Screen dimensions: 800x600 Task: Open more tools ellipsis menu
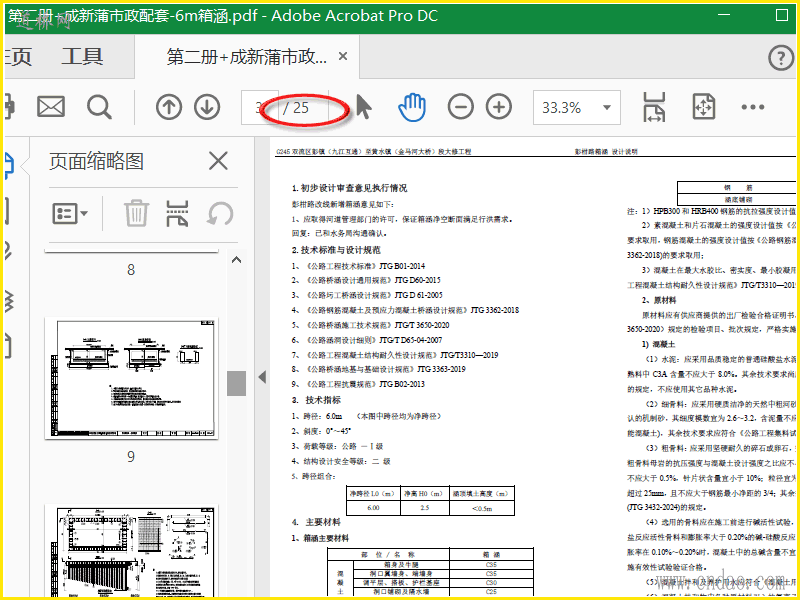pyautogui.click(x=753, y=107)
